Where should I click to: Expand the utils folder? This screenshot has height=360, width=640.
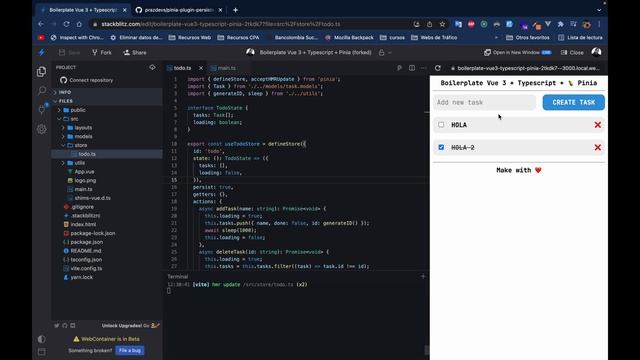(x=80, y=163)
